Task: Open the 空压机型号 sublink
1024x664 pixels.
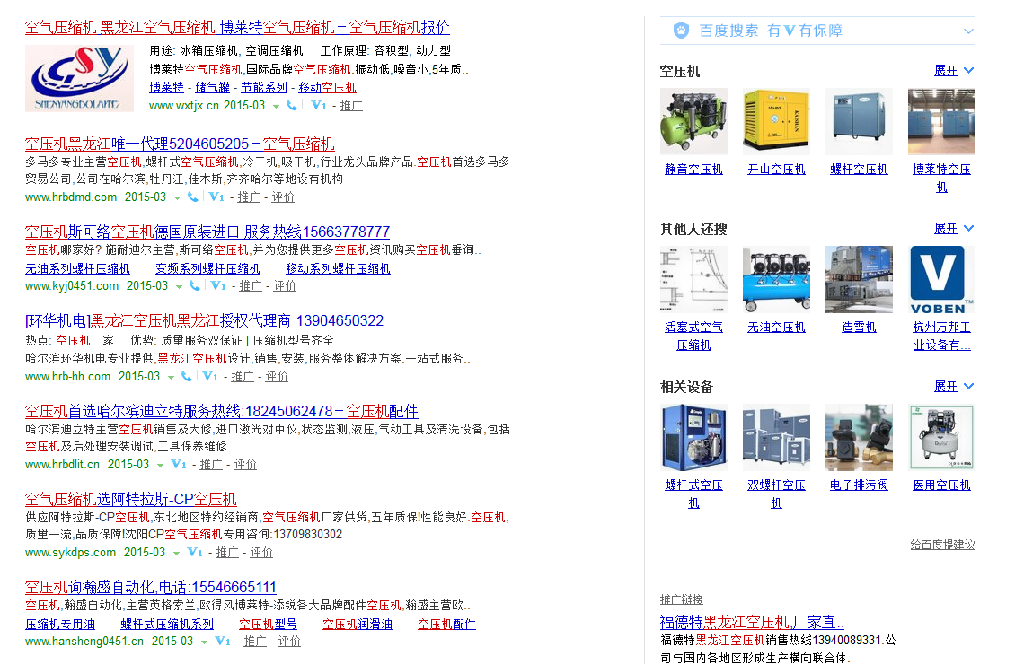Action: coord(268,624)
